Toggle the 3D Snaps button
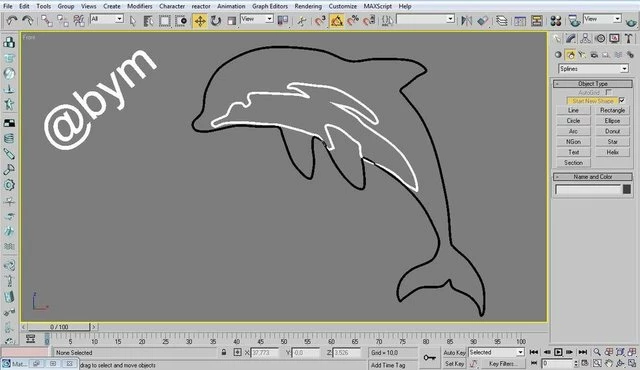Viewport: 640px width, 370px height. tap(320, 20)
